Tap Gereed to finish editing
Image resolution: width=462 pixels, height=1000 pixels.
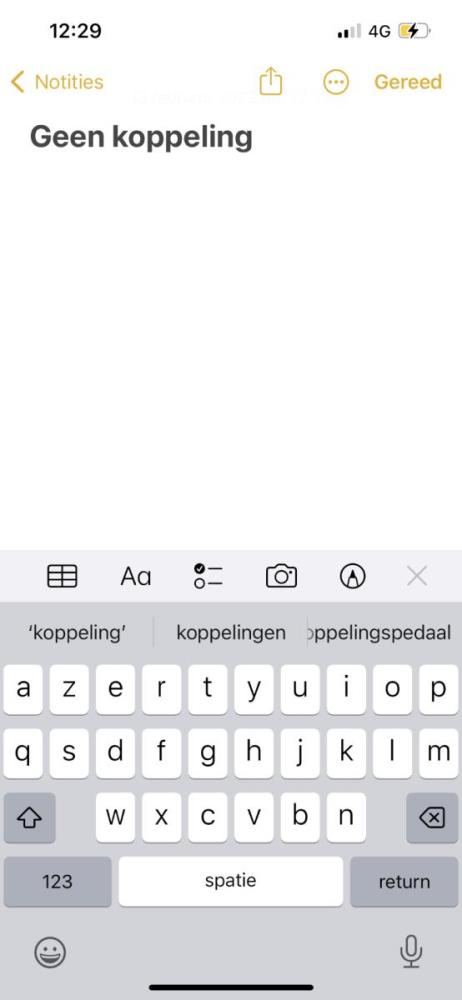[408, 82]
